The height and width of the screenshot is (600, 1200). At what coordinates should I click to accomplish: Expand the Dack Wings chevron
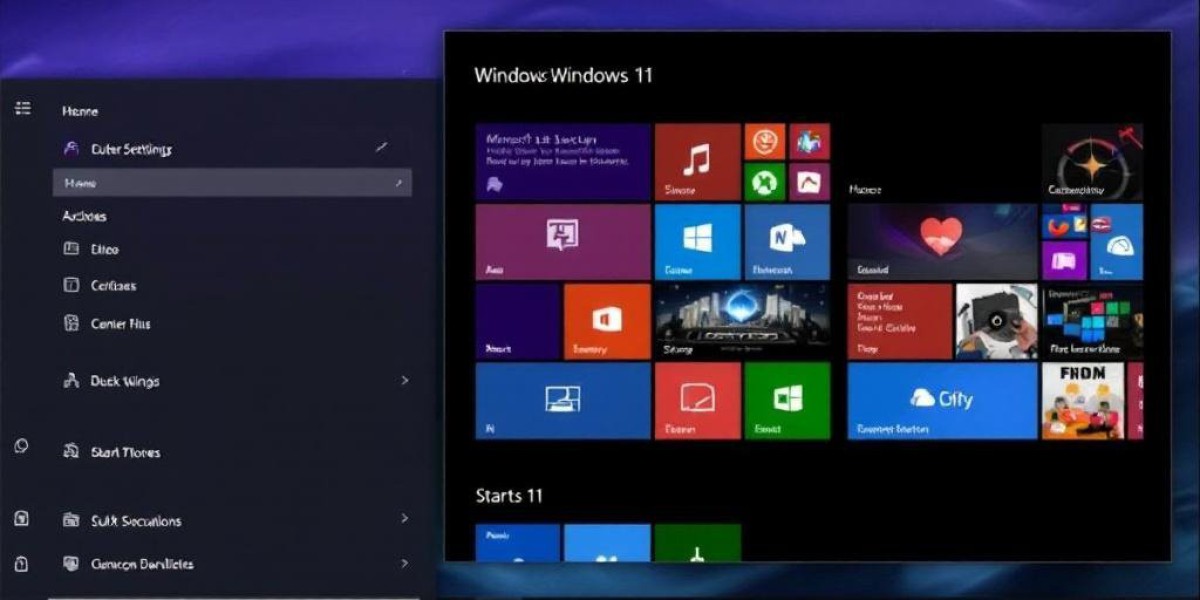click(404, 381)
